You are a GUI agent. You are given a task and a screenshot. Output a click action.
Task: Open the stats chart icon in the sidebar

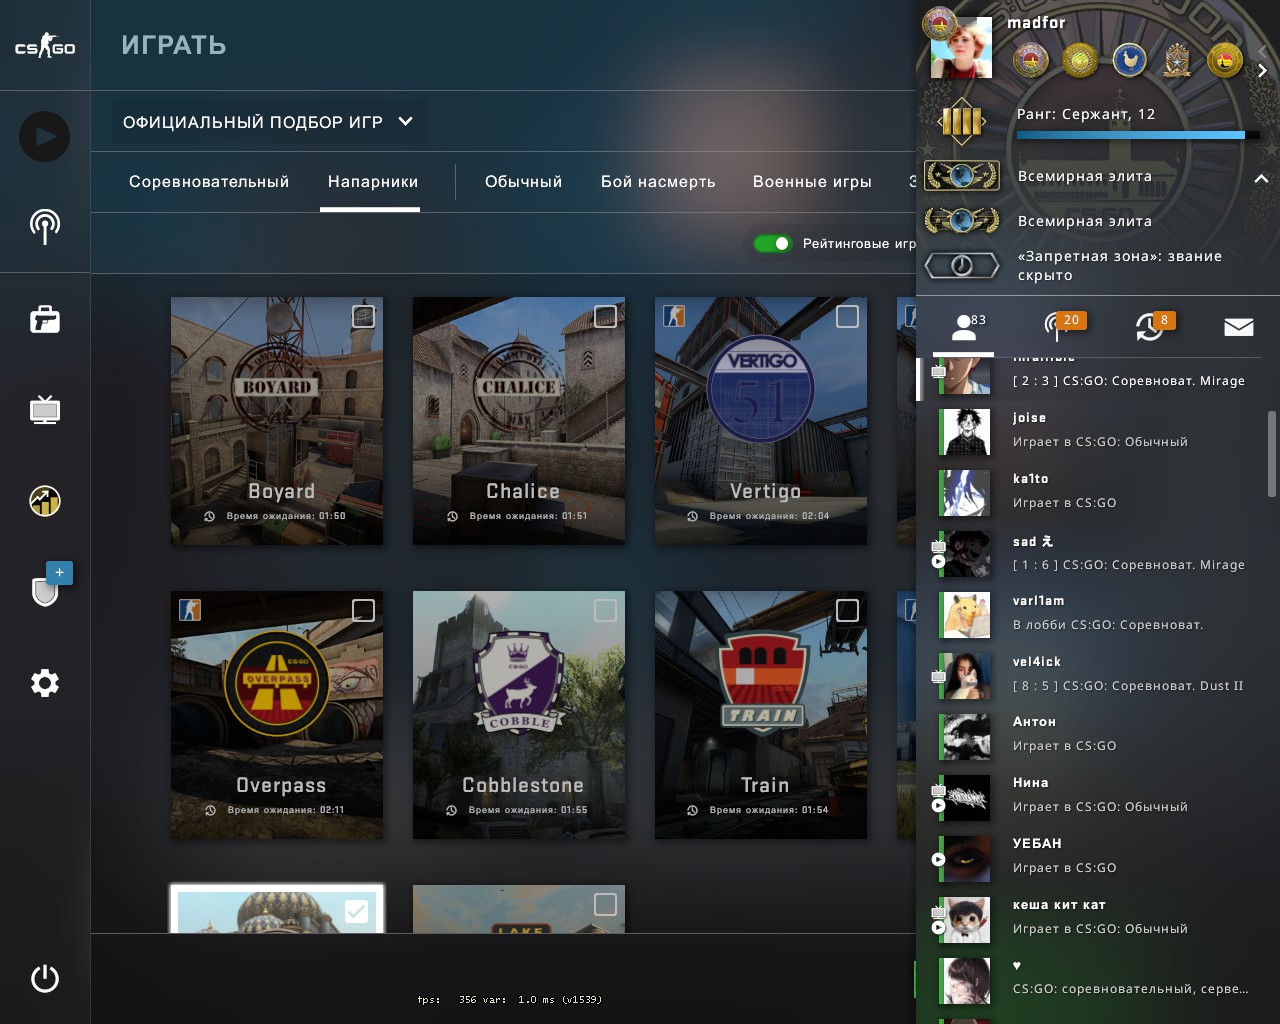click(45, 500)
